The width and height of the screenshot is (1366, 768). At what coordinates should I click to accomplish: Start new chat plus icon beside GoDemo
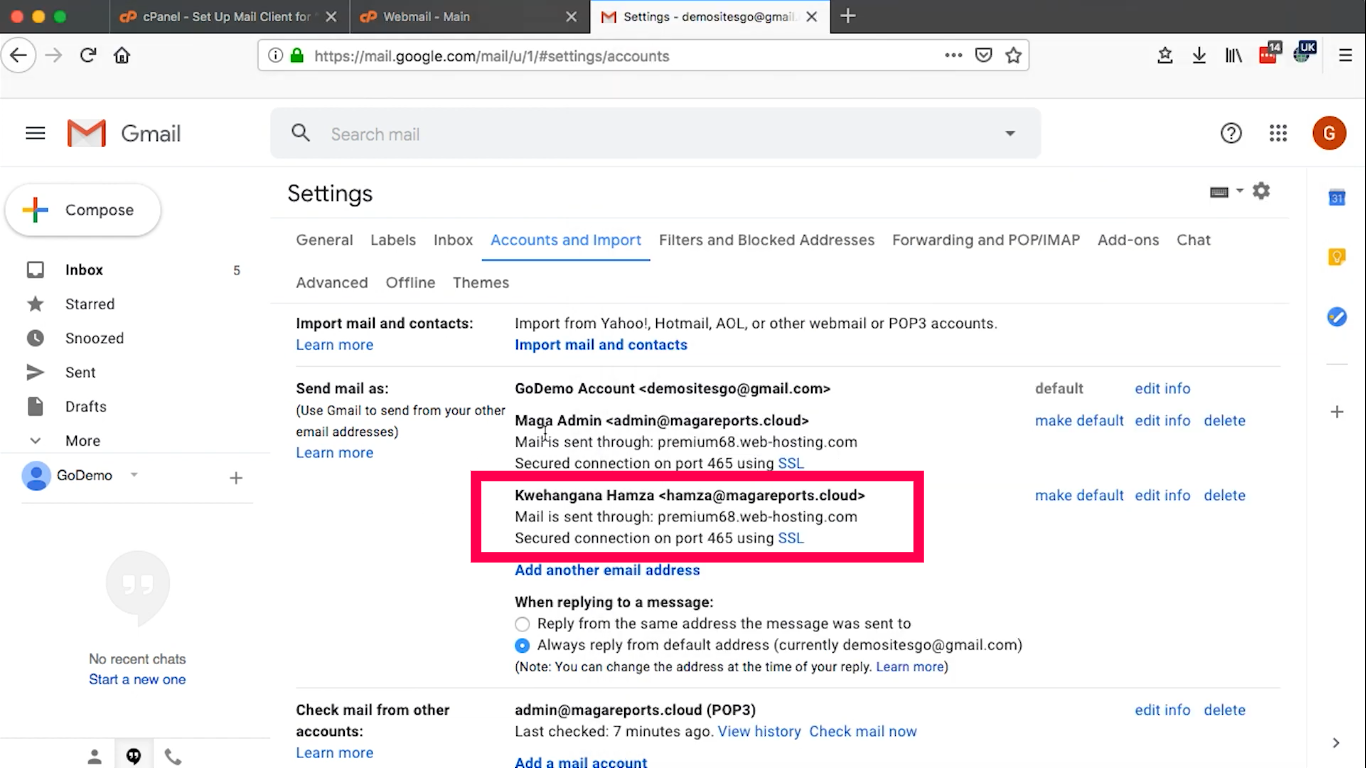pos(236,478)
